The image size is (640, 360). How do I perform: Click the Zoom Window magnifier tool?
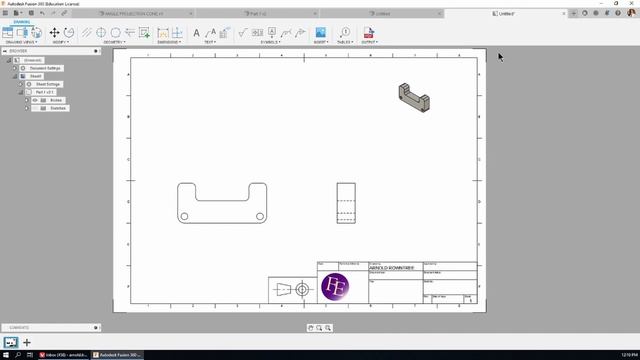click(x=319, y=328)
